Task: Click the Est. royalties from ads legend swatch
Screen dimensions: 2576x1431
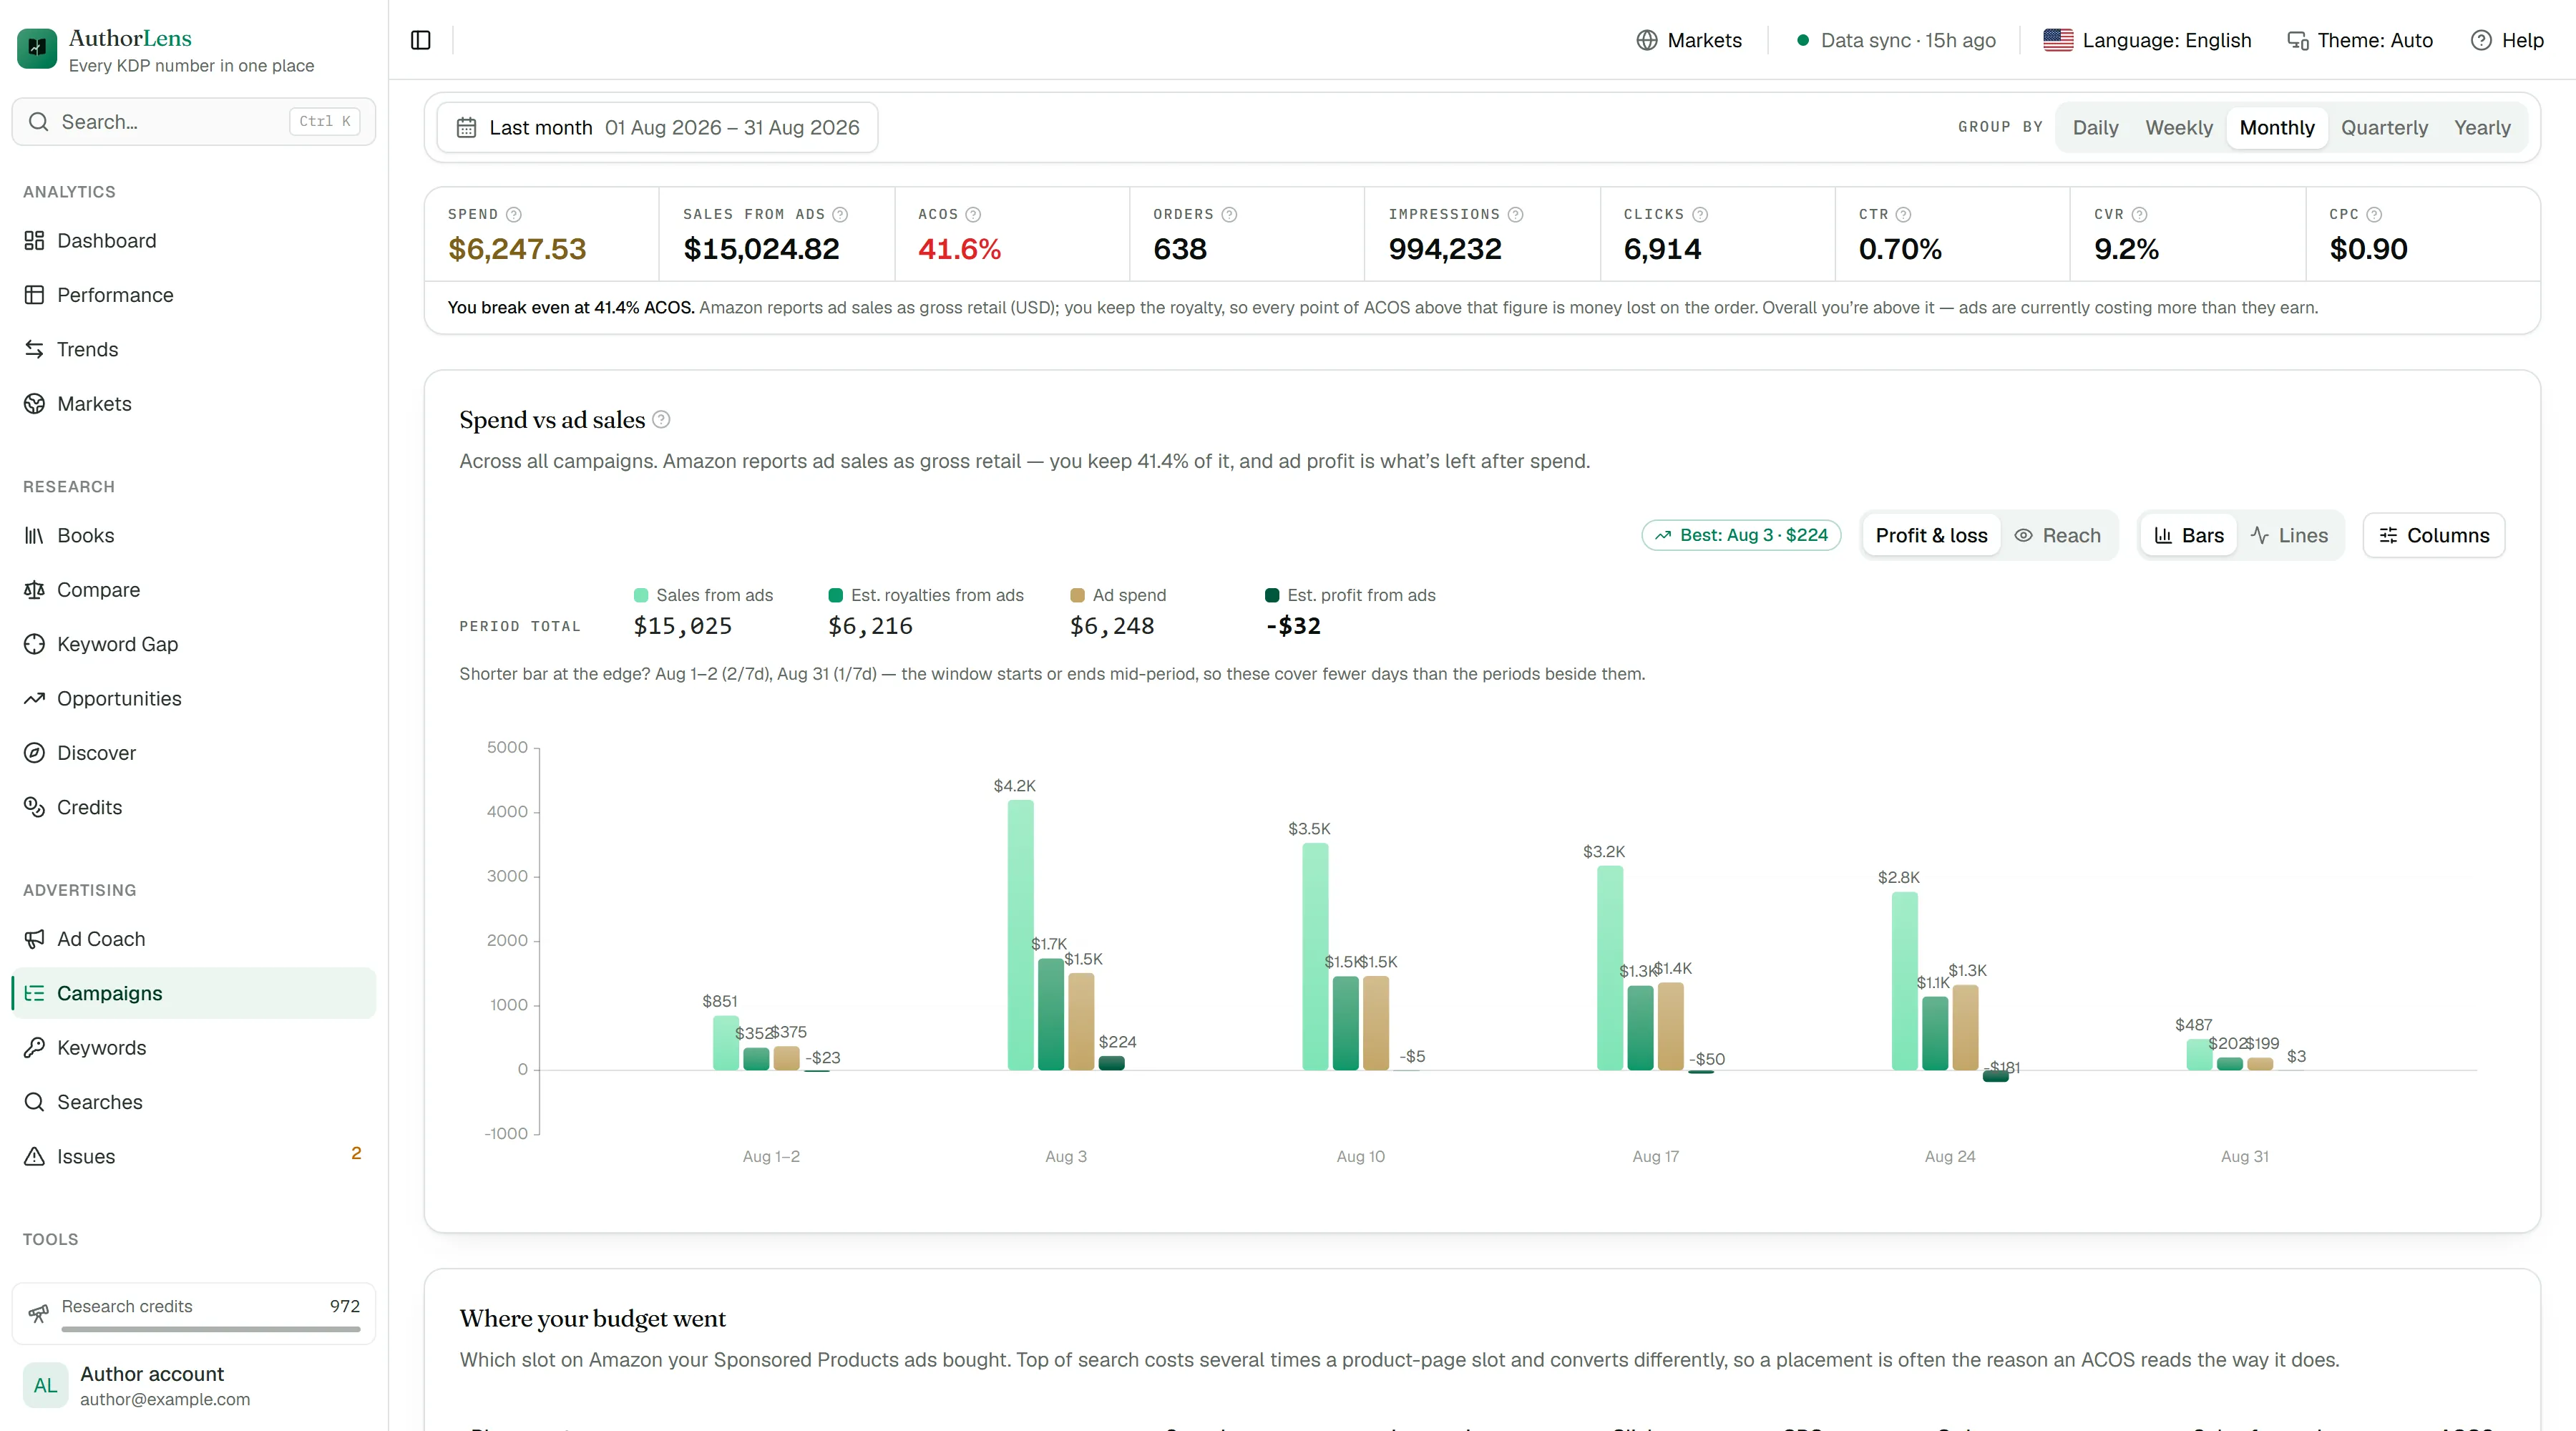Action: (836, 595)
